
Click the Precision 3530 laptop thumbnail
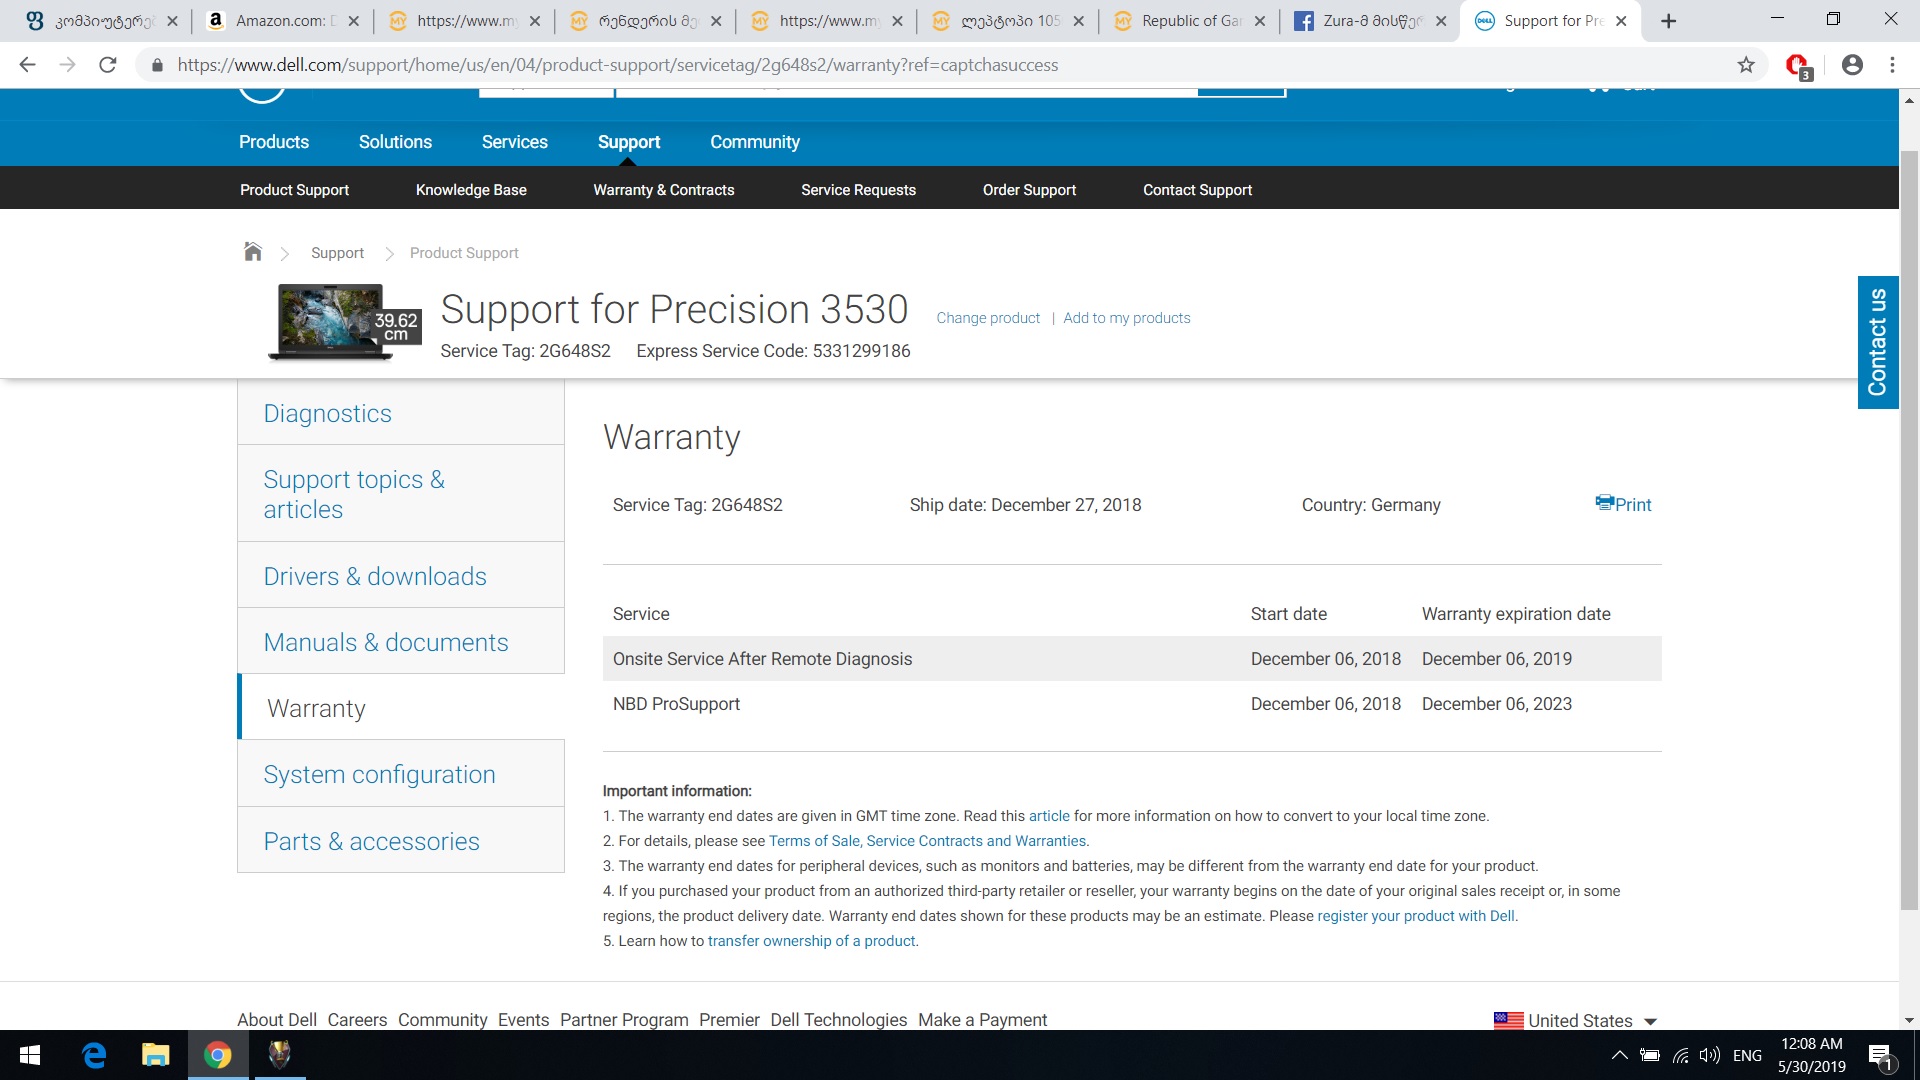(331, 321)
